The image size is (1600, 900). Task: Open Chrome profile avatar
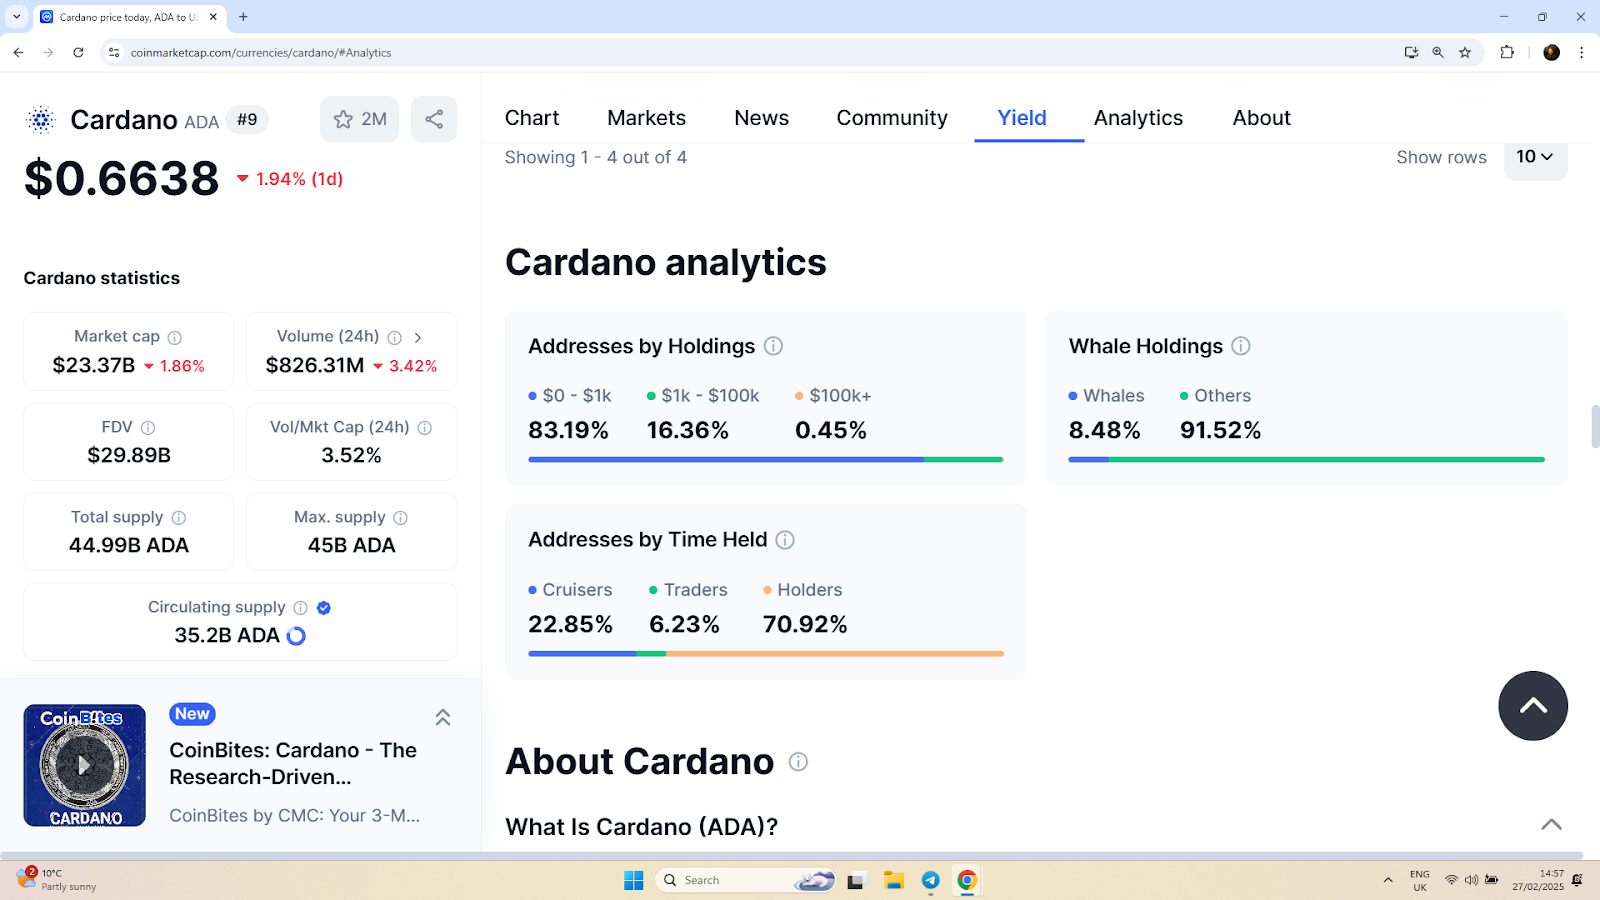[x=1552, y=53]
